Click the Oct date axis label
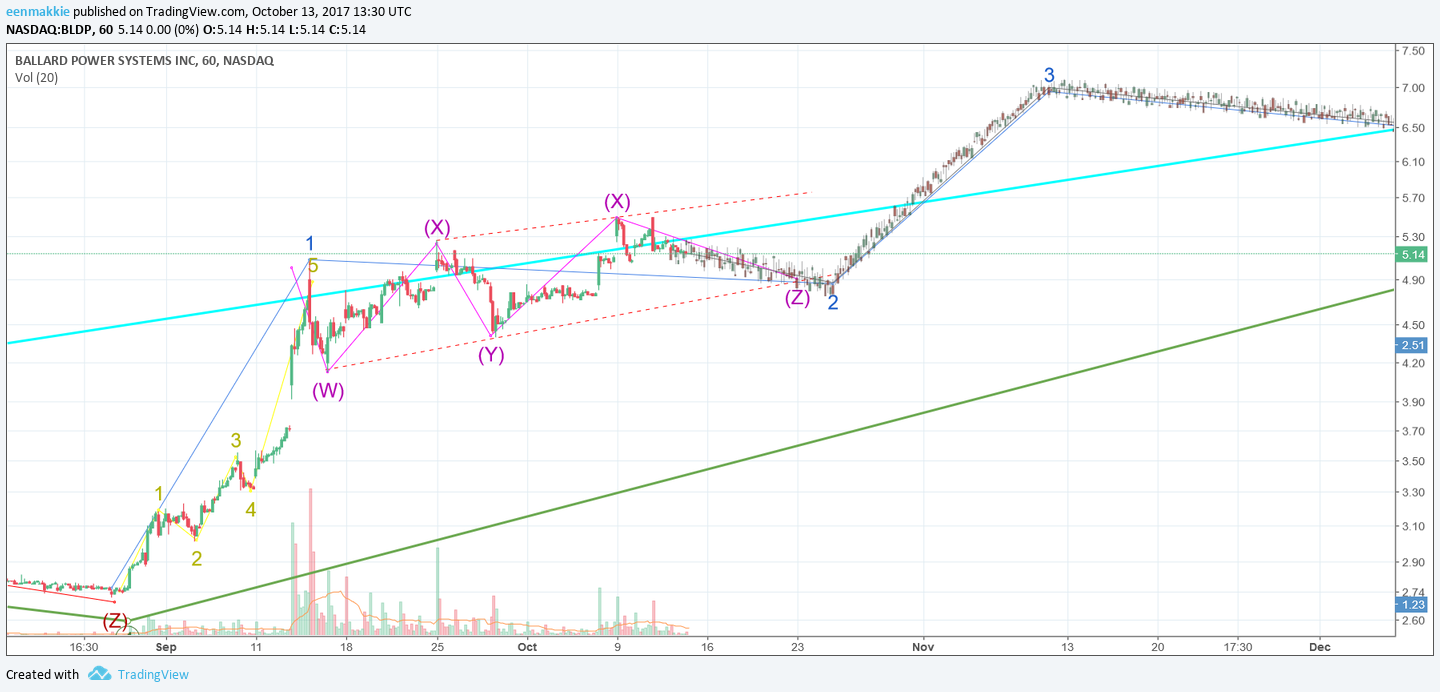The image size is (1440, 692). (x=527, y=647)
